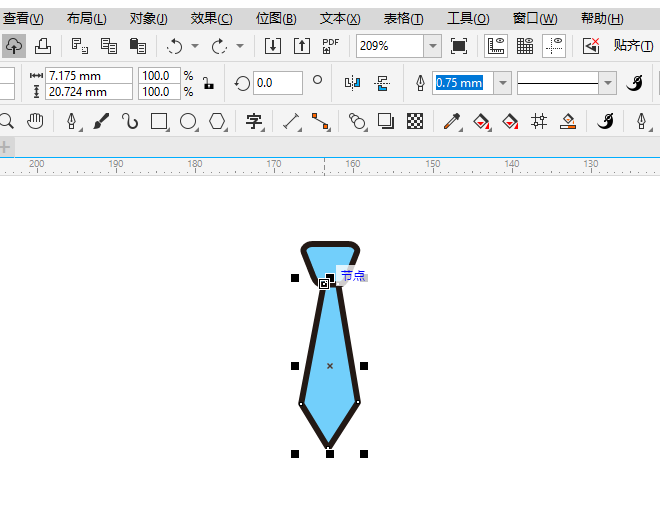Expand the outline width dropdown
Image resolution: width=660 pixels, height=510 pixels.
pyautogui.click(x=503, y=83)
